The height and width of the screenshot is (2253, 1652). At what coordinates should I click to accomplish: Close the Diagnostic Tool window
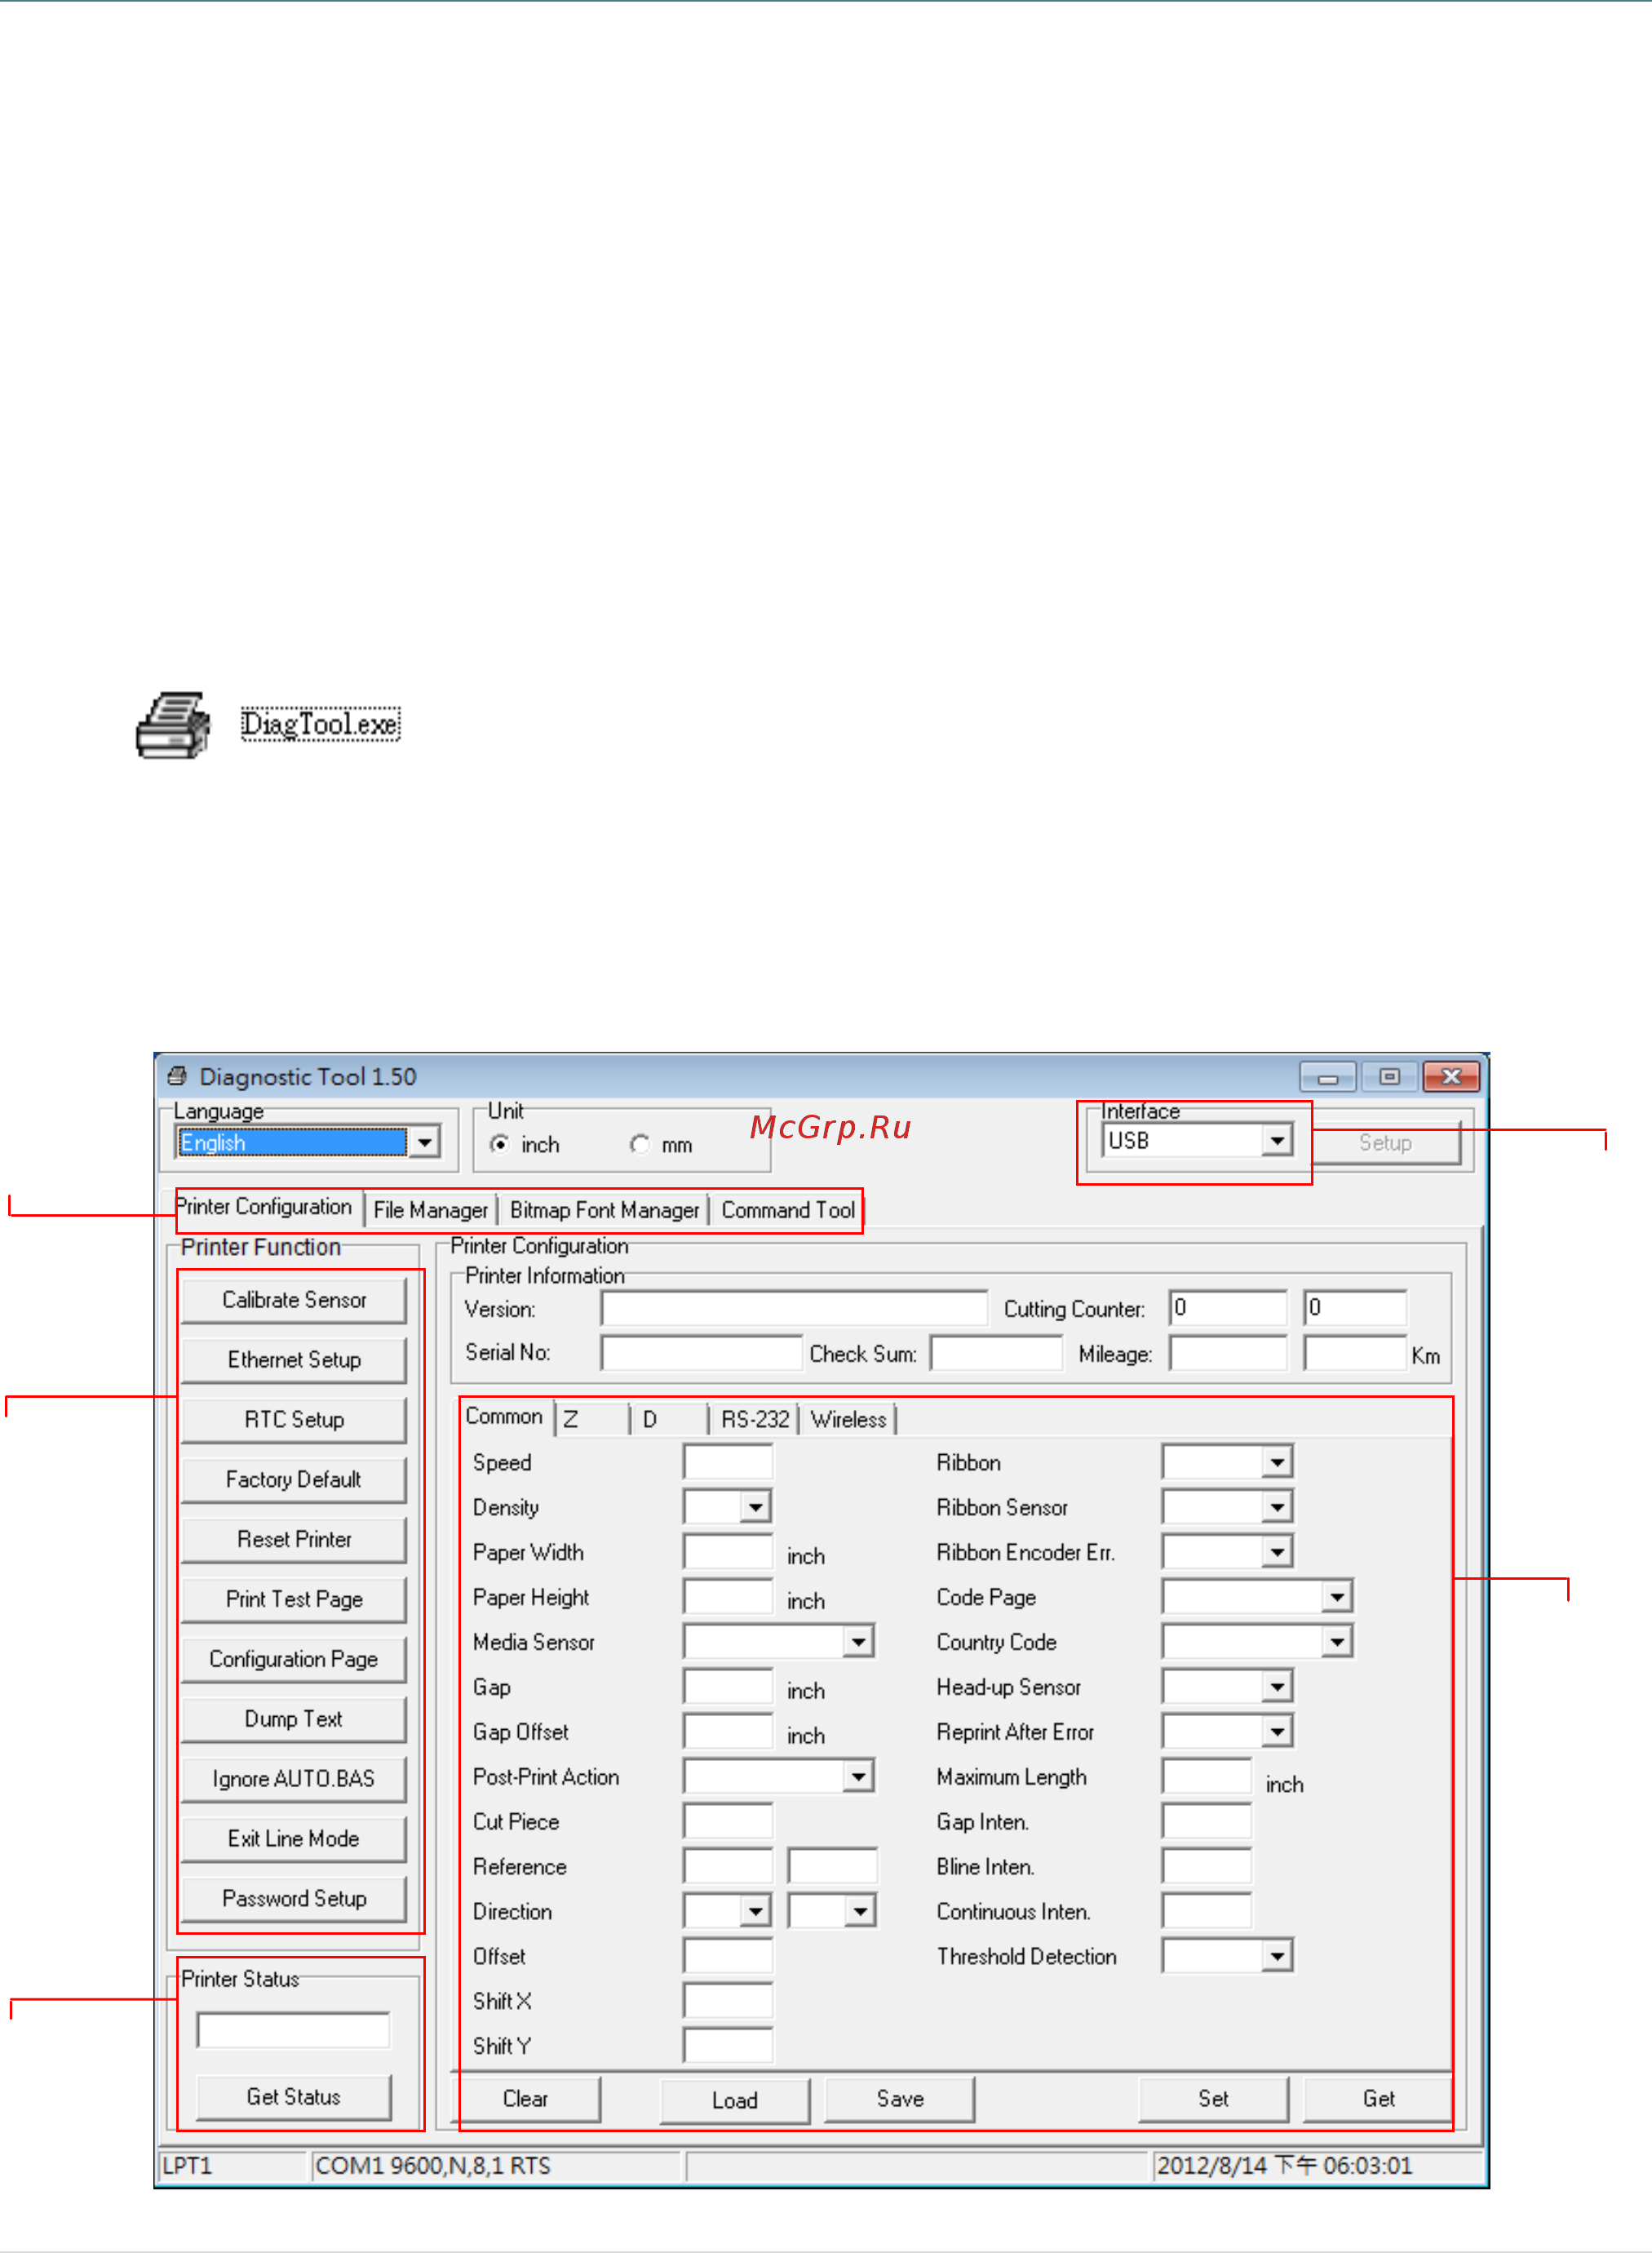pyautogui.click(x=1451, y=1076)
